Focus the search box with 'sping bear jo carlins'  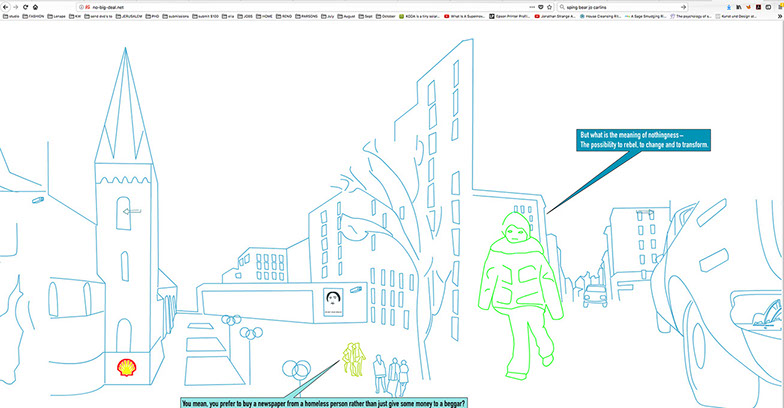click(620, 6)
